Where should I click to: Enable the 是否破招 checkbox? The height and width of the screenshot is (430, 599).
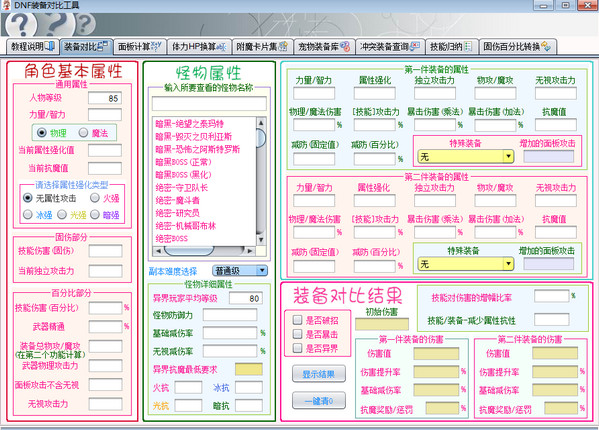[x=297, y=320]
